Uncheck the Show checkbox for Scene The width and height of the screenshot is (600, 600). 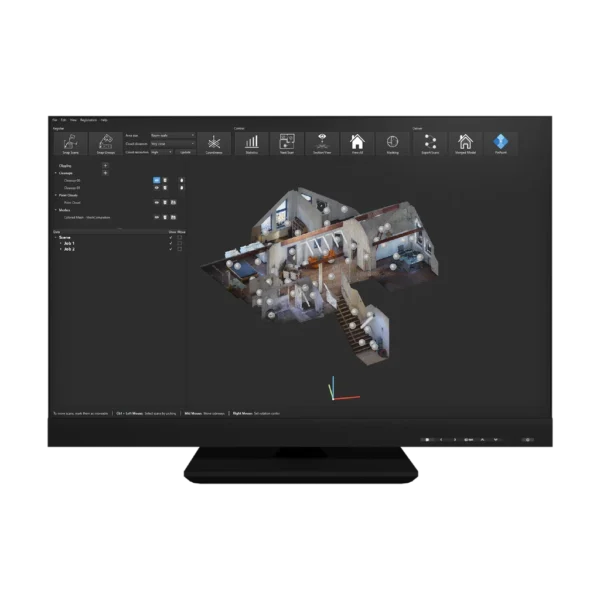(171, 238)
